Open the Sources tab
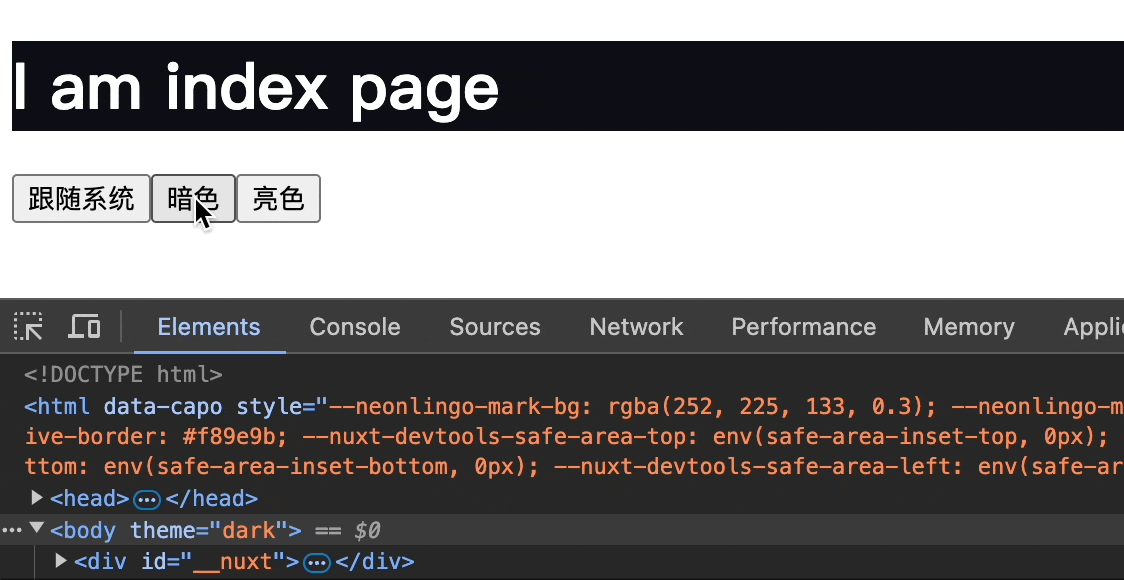 point(495,327)
